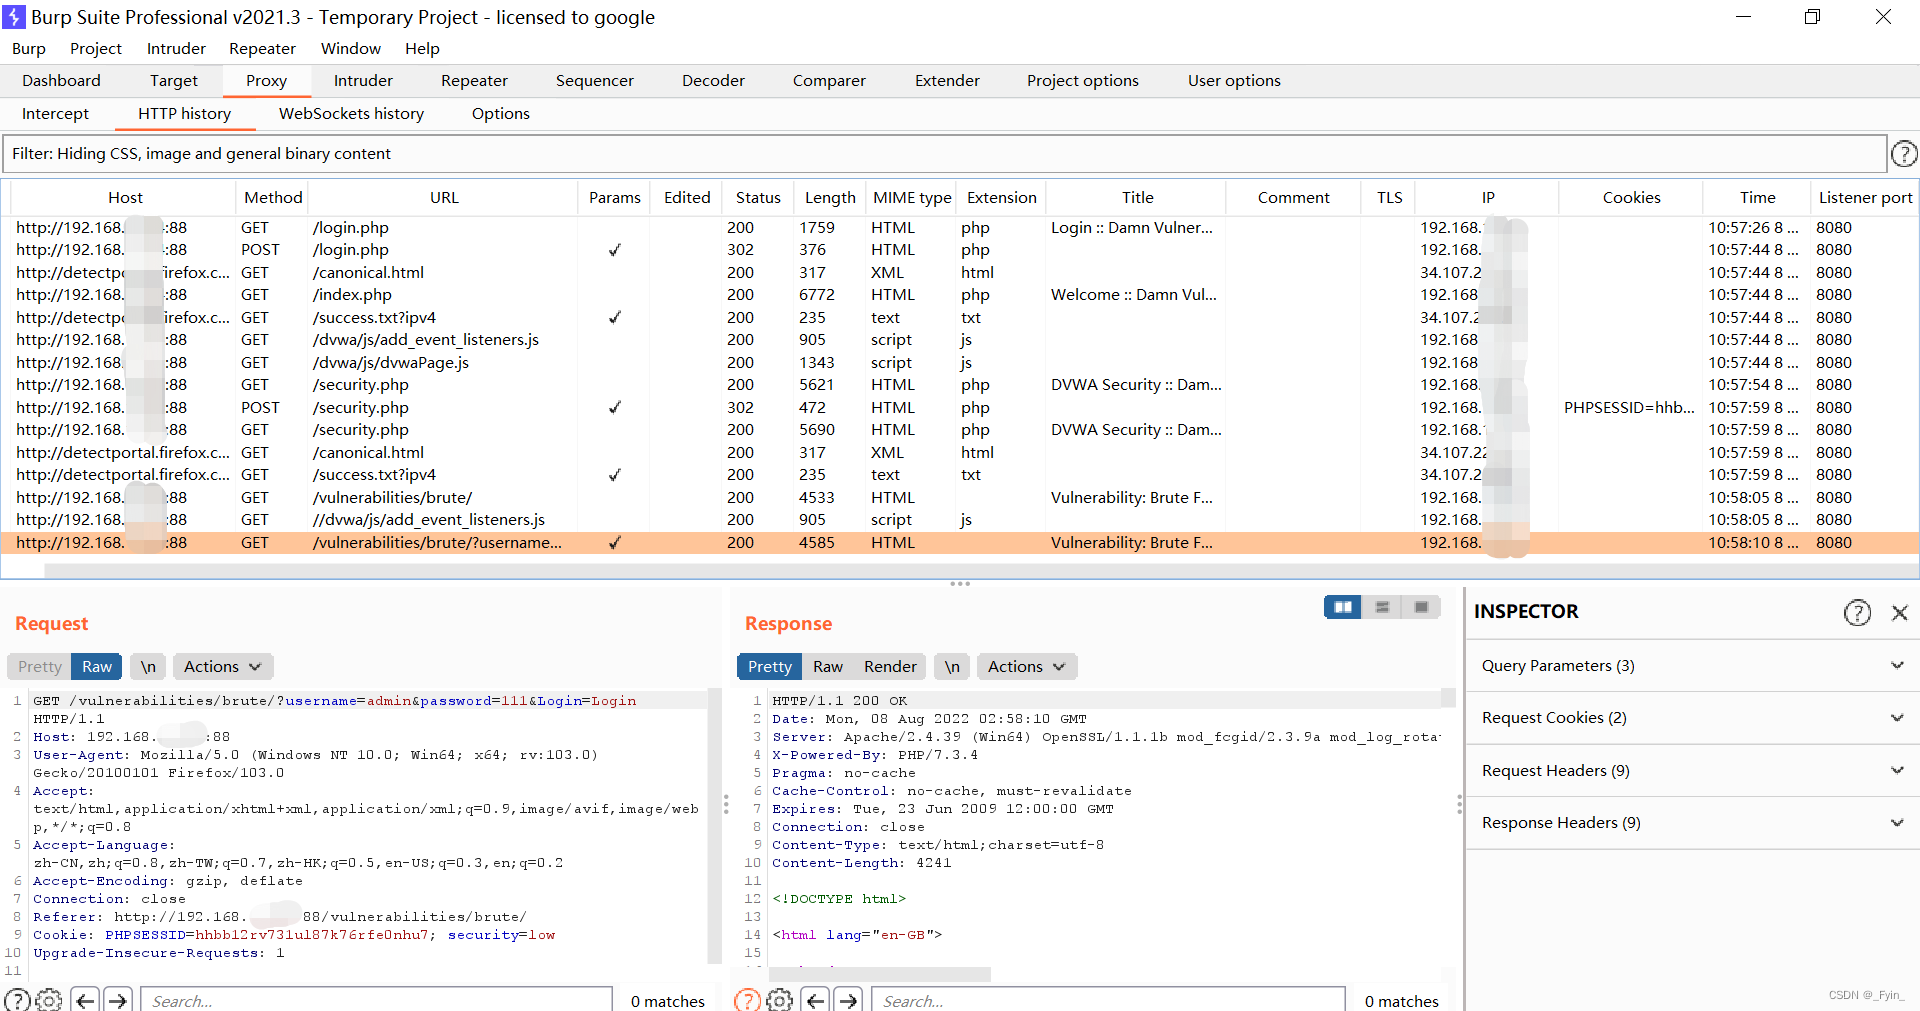Select the PHPSESSID=hhb... cookie cell
The height and width of the screenshot is (1011, 1920).
click(x=1629, y=408)
